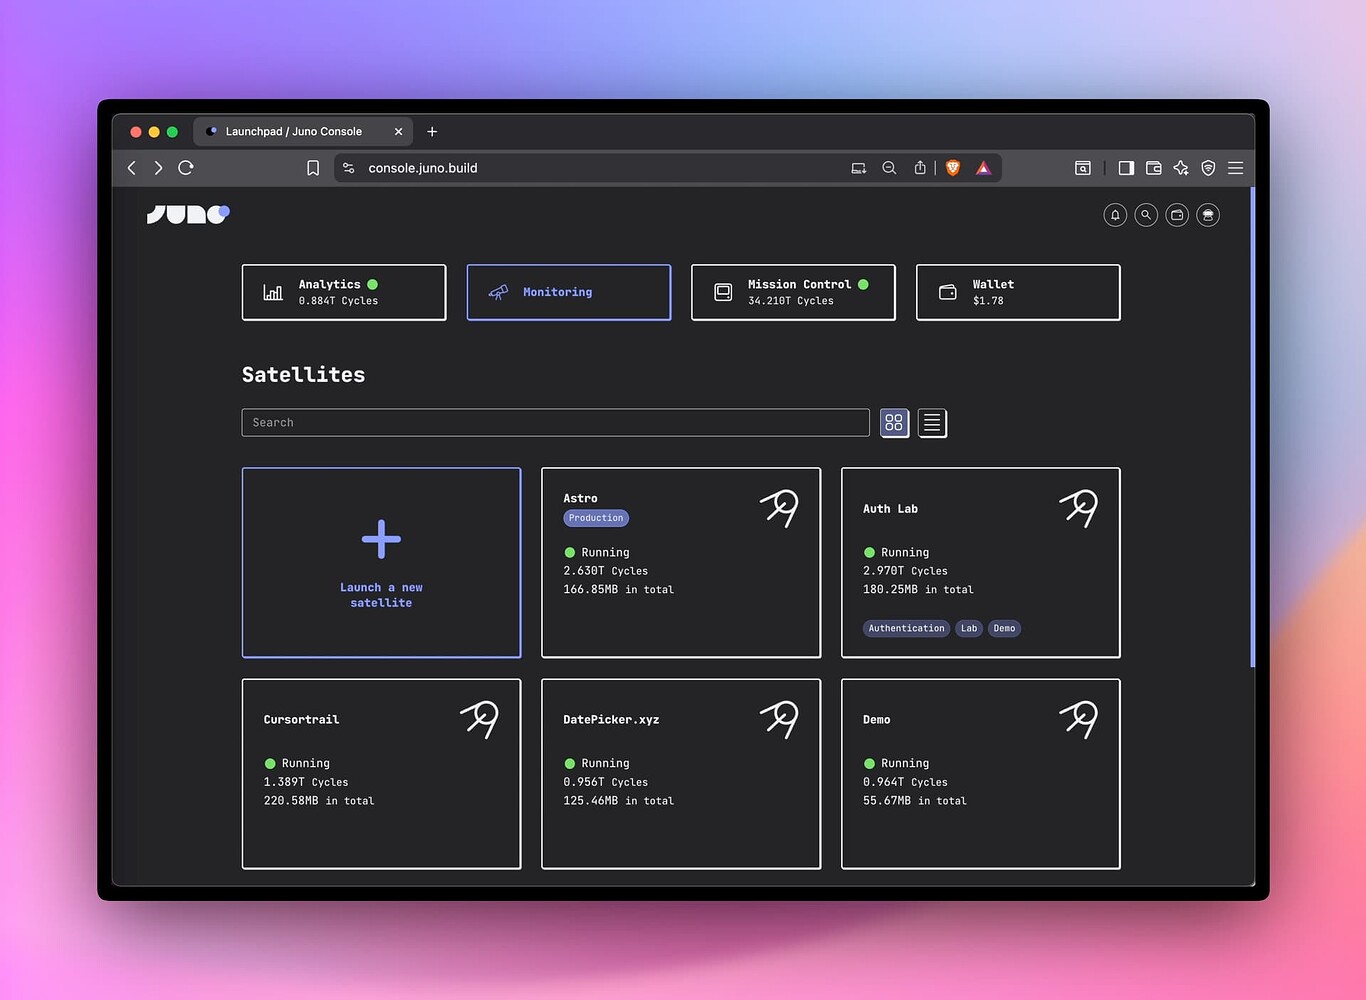The height and width of the screenshot is (1000, 1366).
Task: View site information icon in address bar
Action: [349, 168]
